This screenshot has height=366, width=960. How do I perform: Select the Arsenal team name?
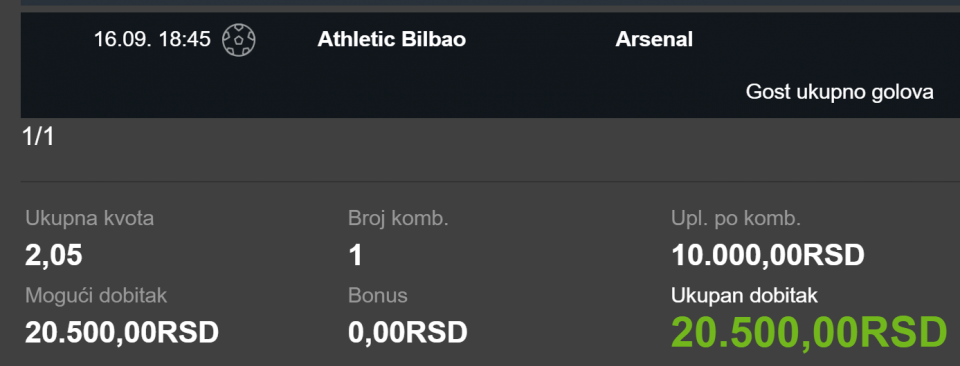654,40
